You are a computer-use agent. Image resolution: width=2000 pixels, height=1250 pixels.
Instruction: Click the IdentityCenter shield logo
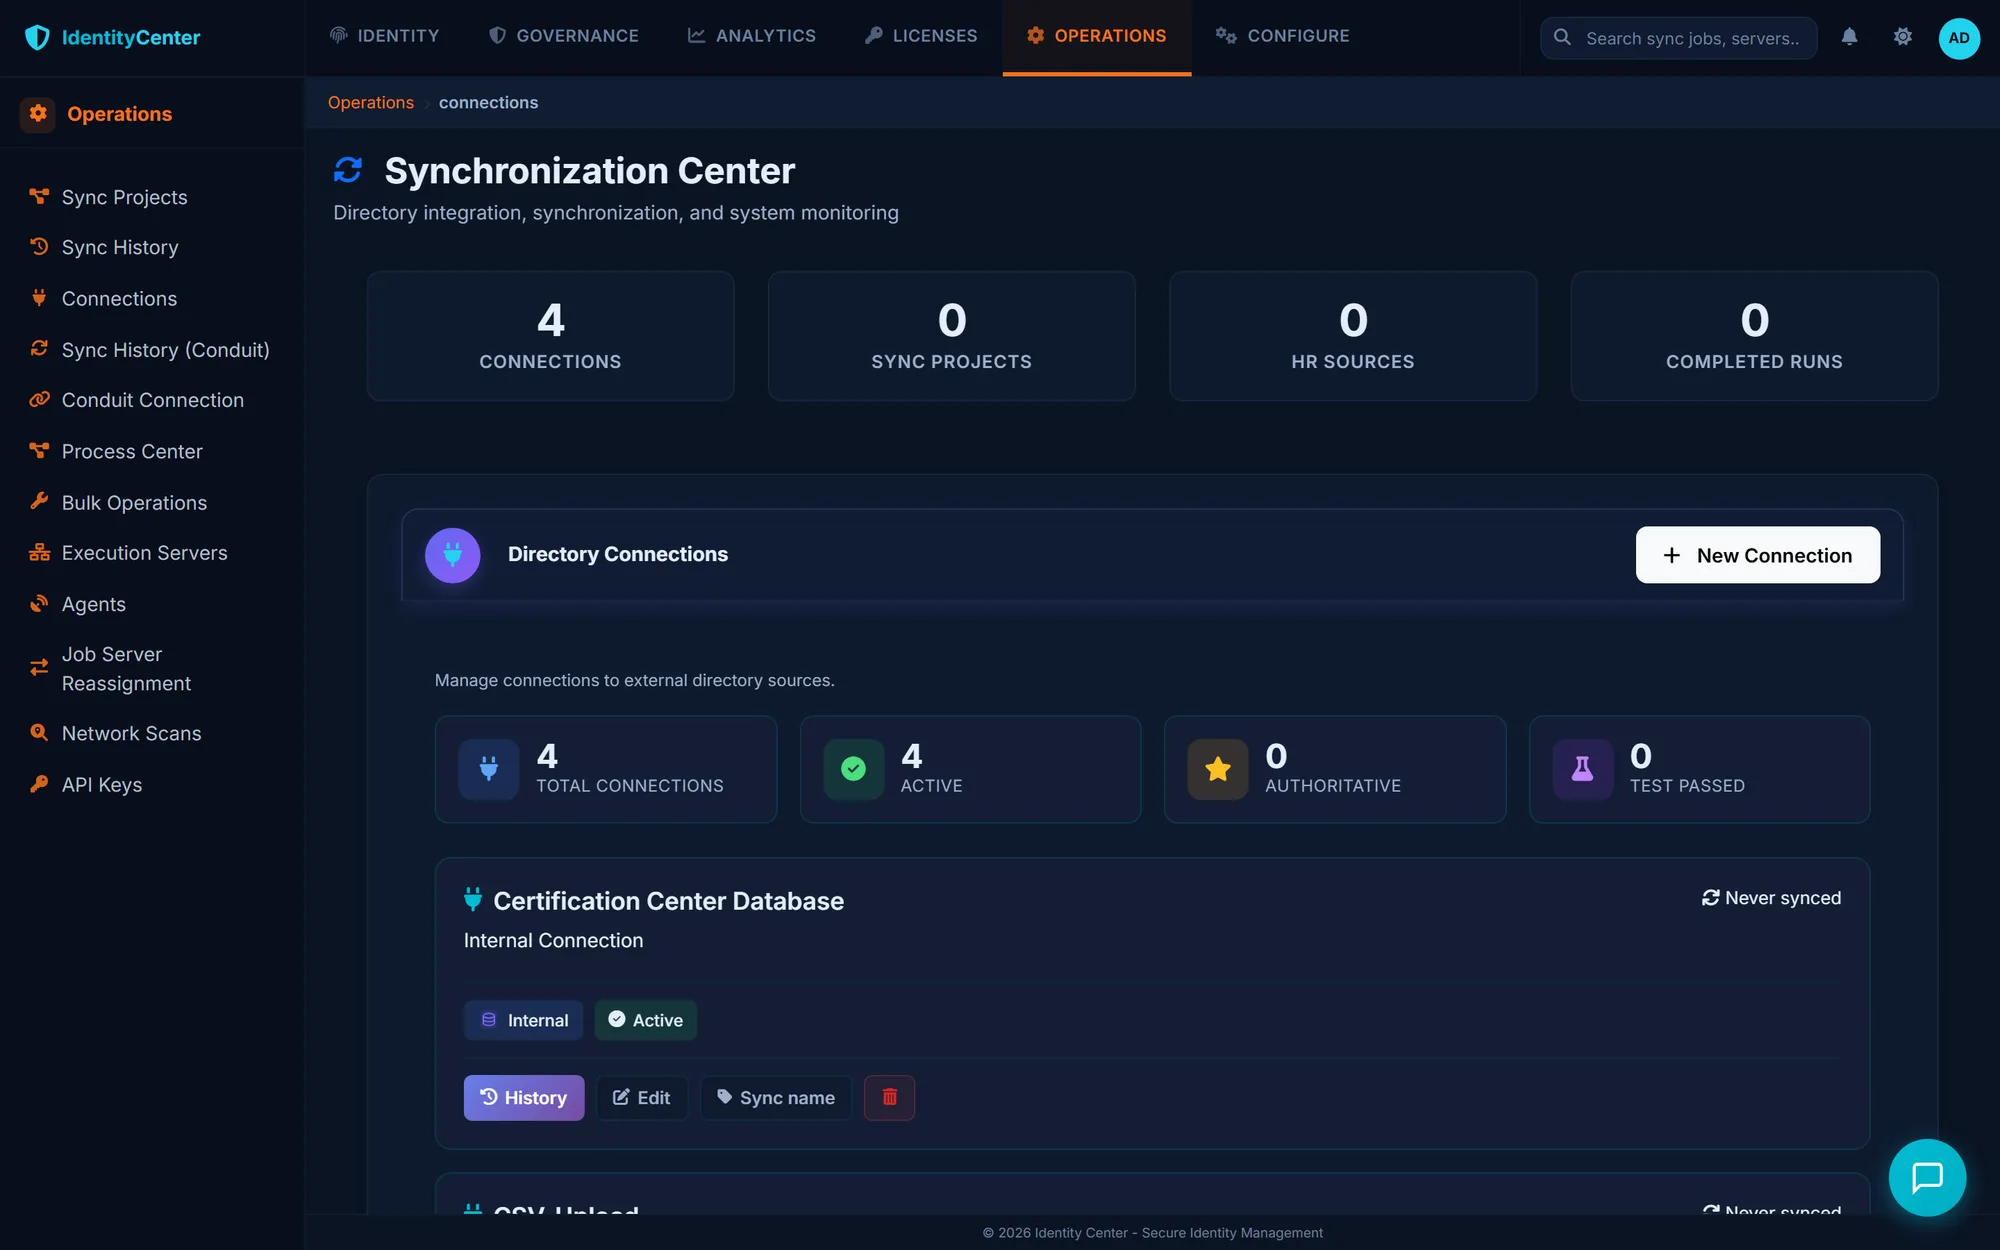click(x=37, y=38)
